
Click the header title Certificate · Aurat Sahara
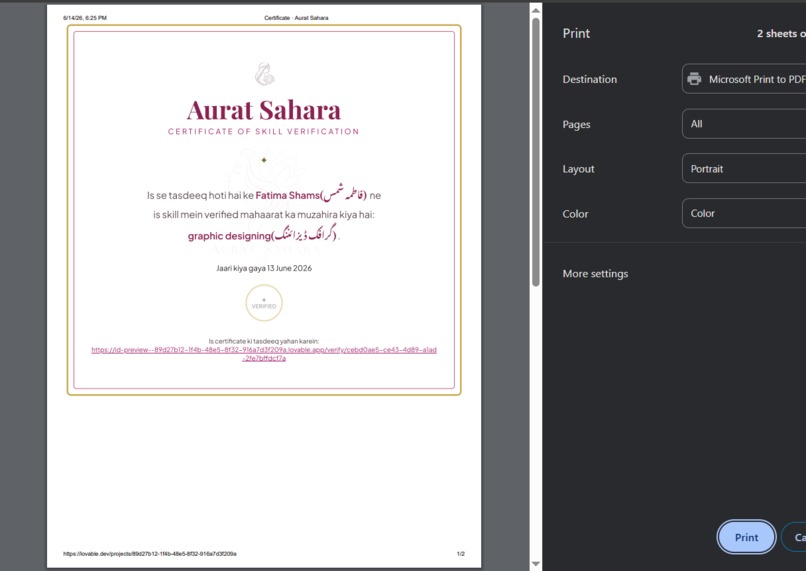coord(296,17)
